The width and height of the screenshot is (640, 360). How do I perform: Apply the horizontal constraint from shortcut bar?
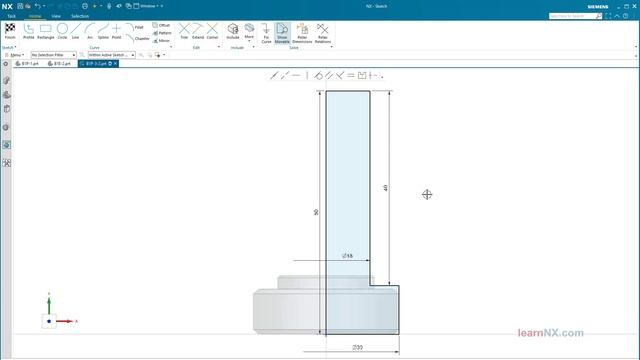point(296,76)
